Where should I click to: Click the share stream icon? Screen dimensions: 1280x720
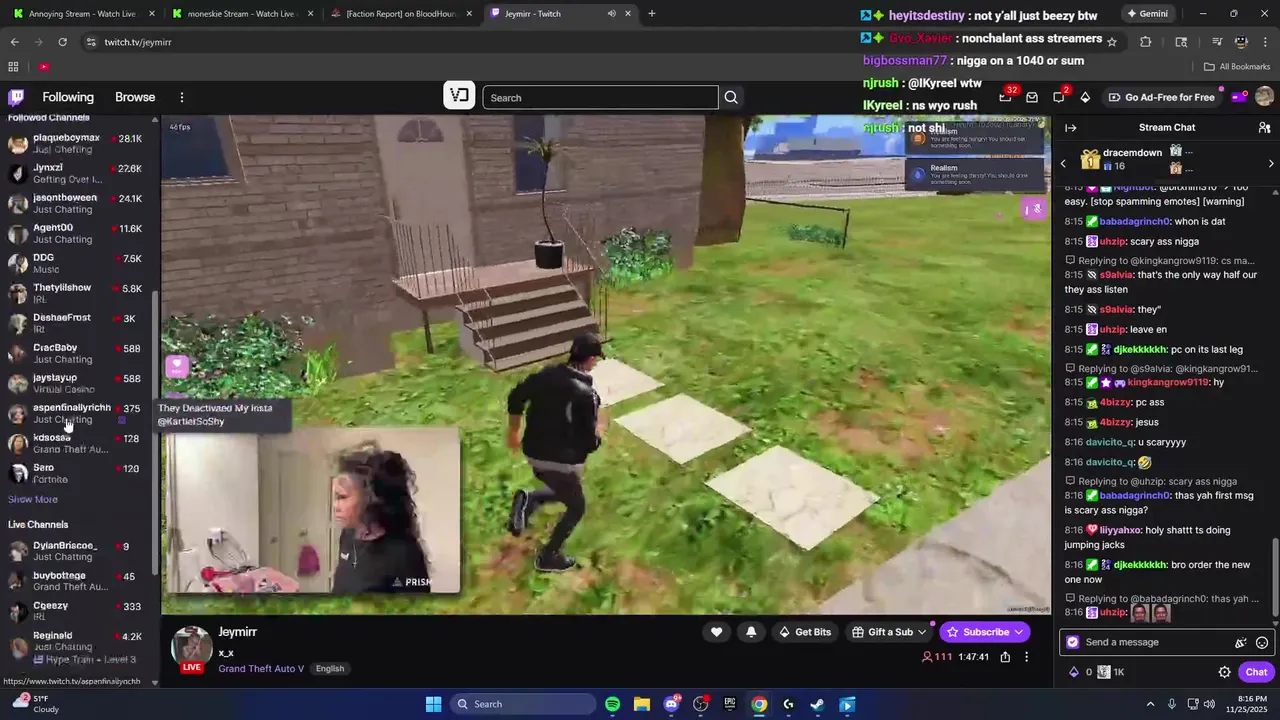point(1005,657)
